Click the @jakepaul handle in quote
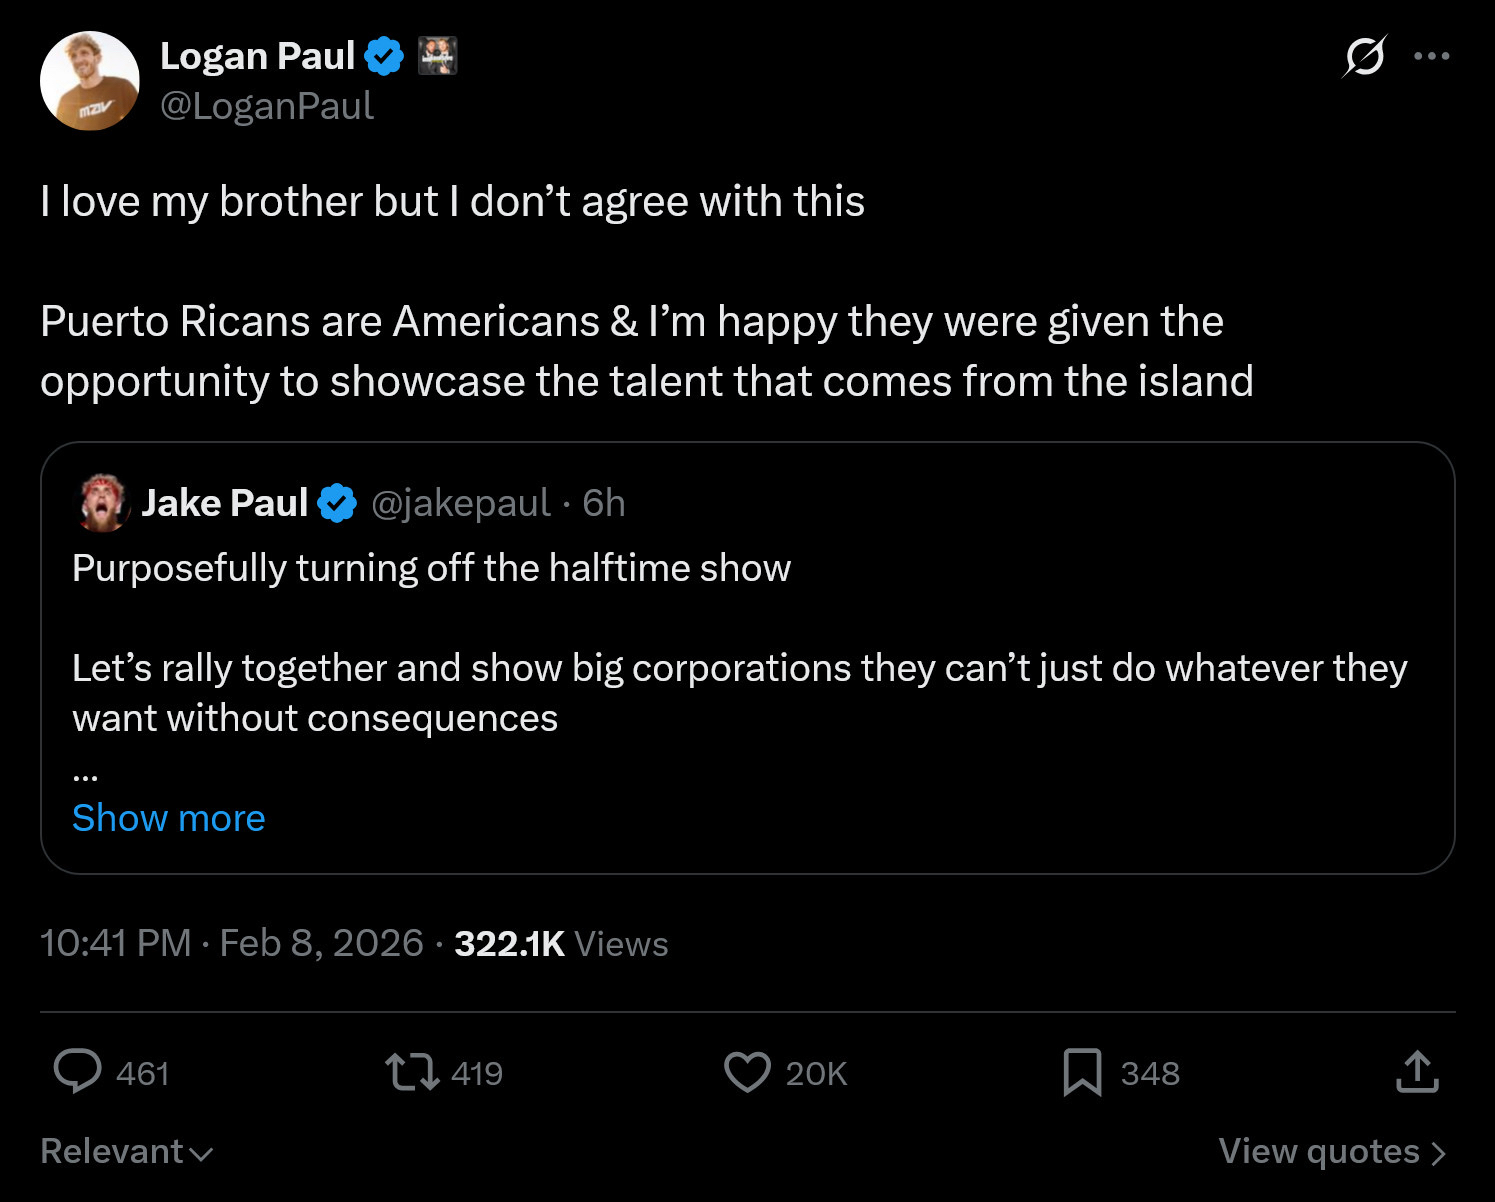The height and width of the screenshot is (1202, 1495). pyautogui.click(x=460, y=503)
